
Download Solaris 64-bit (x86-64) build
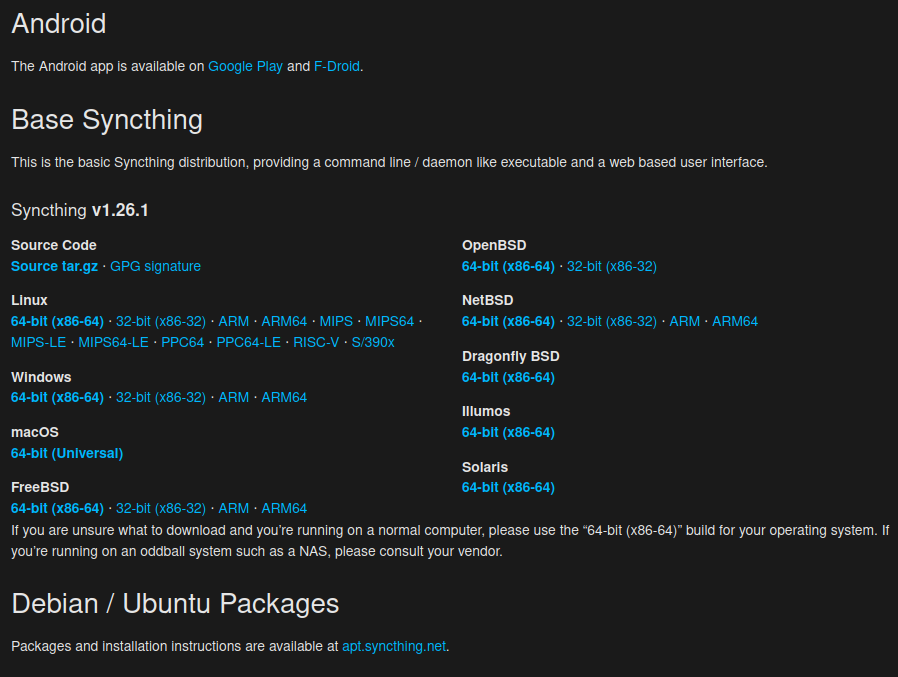pos(509,487)
